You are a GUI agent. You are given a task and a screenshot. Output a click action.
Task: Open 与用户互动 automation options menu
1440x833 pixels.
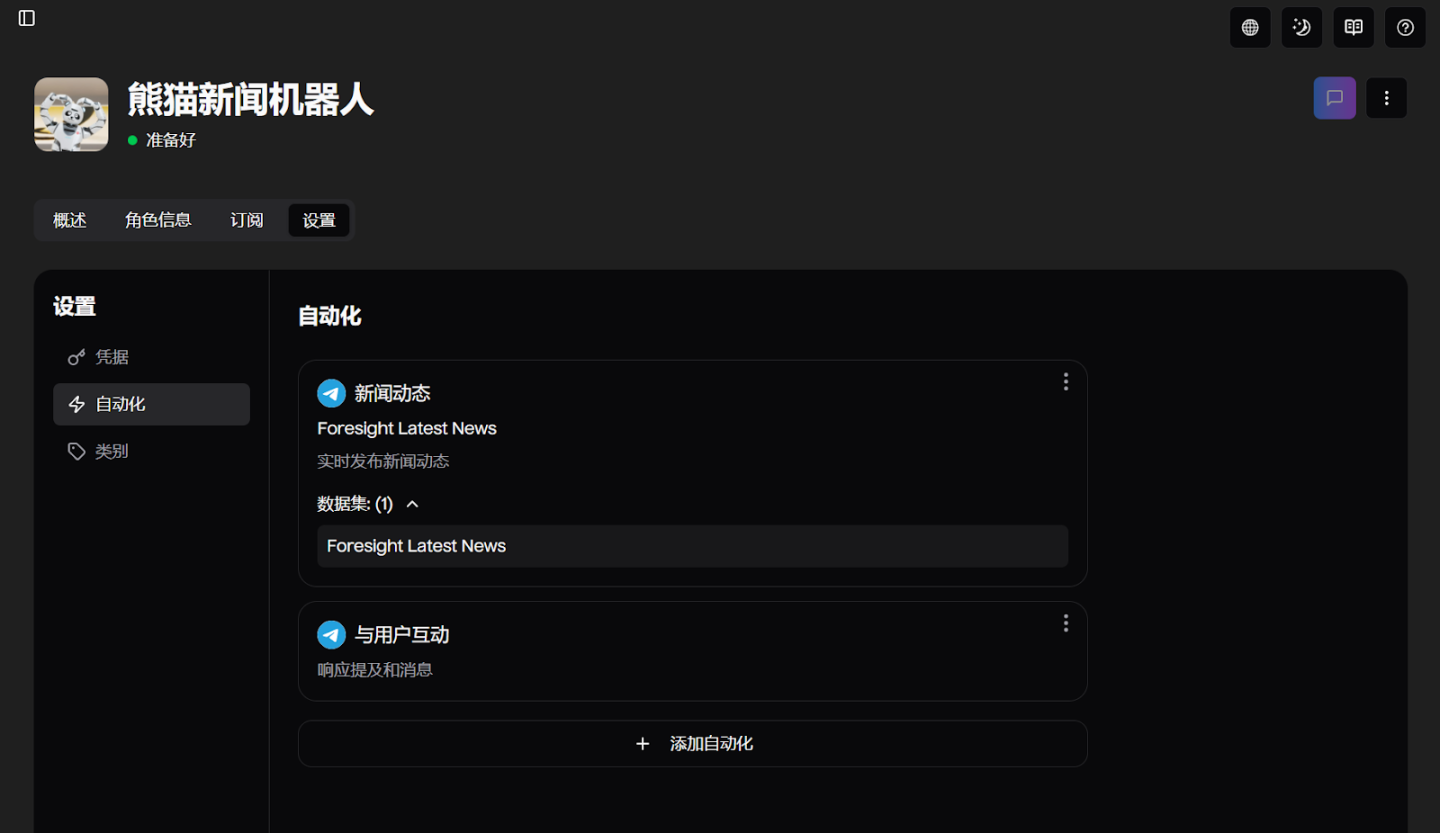1066,623
